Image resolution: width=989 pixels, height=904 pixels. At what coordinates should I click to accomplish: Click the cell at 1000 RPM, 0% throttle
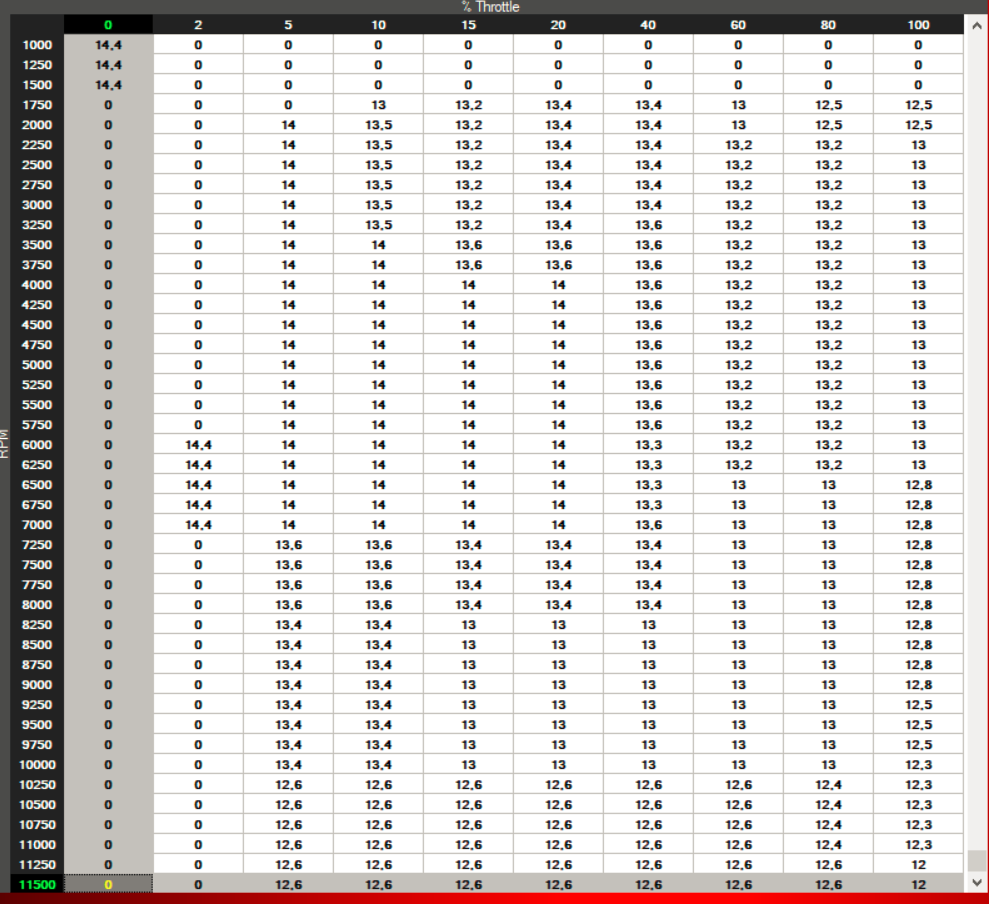[x=108, y=45]
